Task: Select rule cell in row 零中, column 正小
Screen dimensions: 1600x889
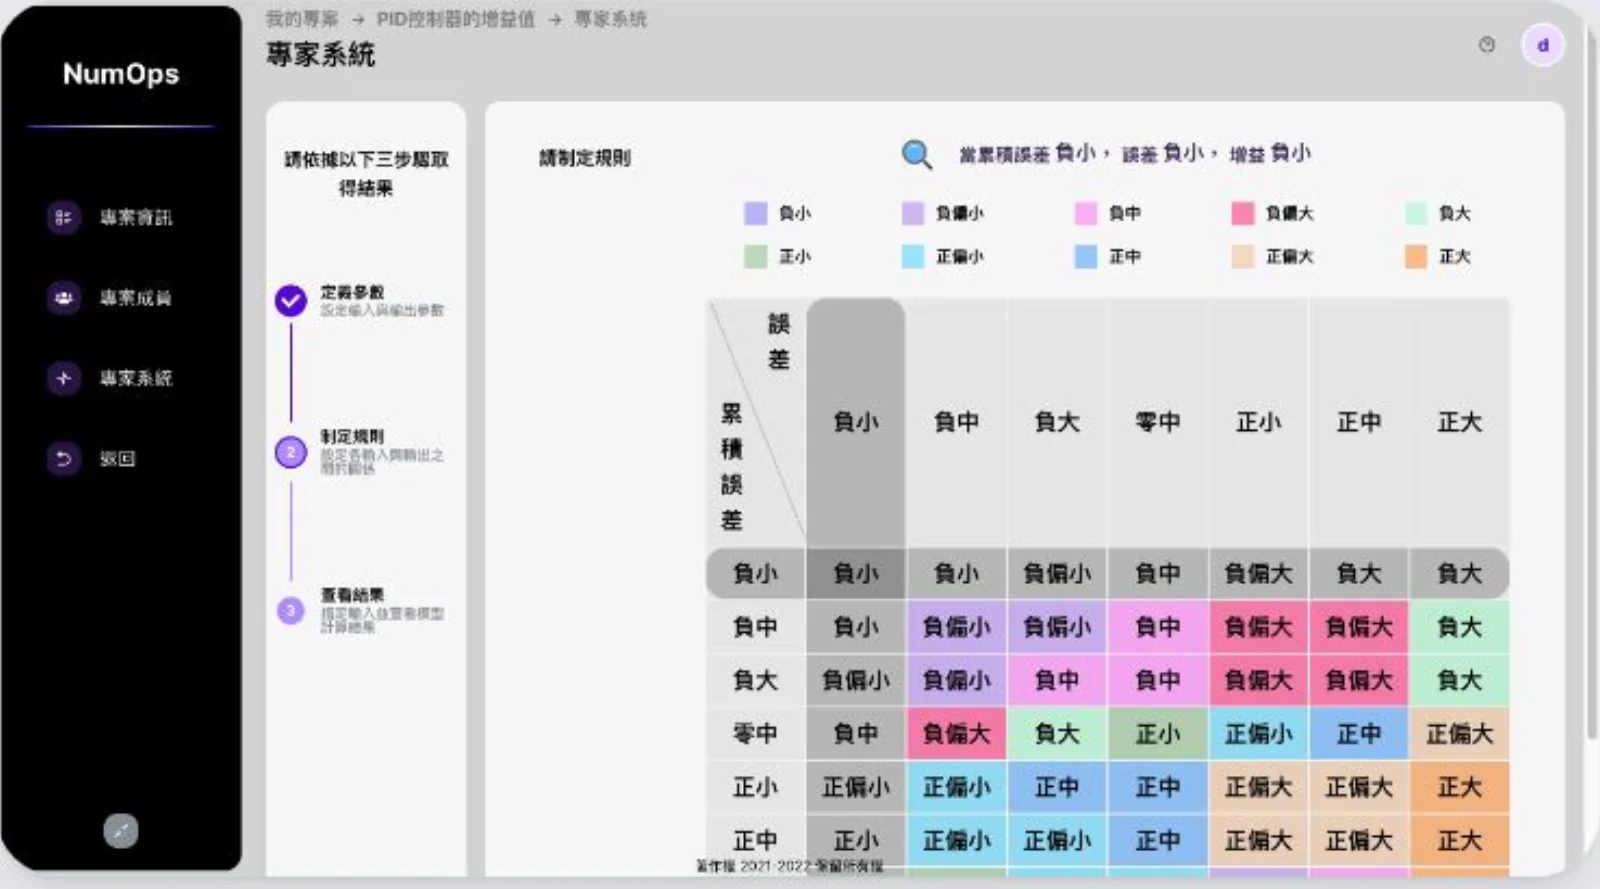Action: 1259,734
